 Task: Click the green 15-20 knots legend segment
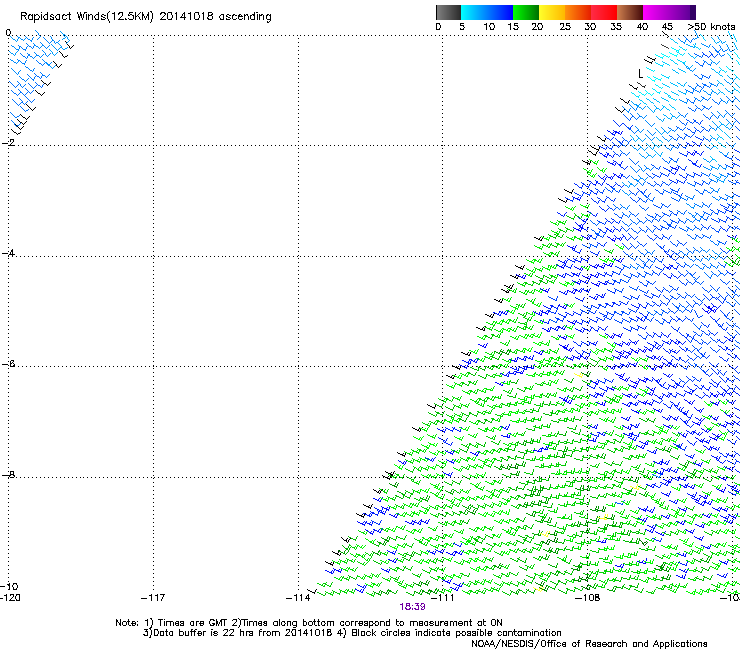[526, 12]
